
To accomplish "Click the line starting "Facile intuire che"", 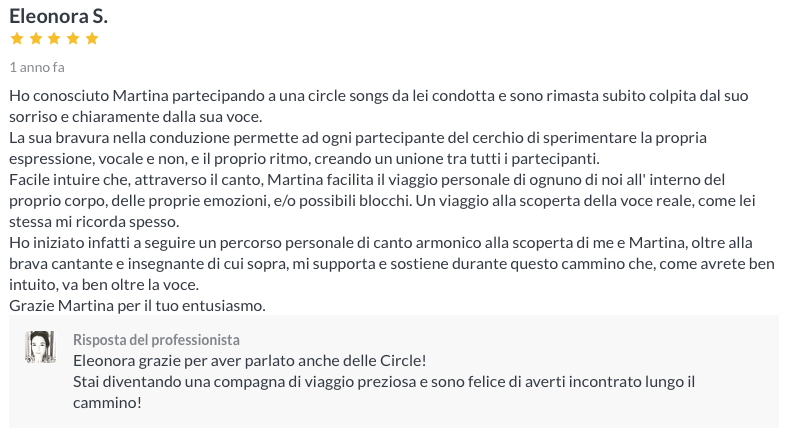I will [376, 180].
